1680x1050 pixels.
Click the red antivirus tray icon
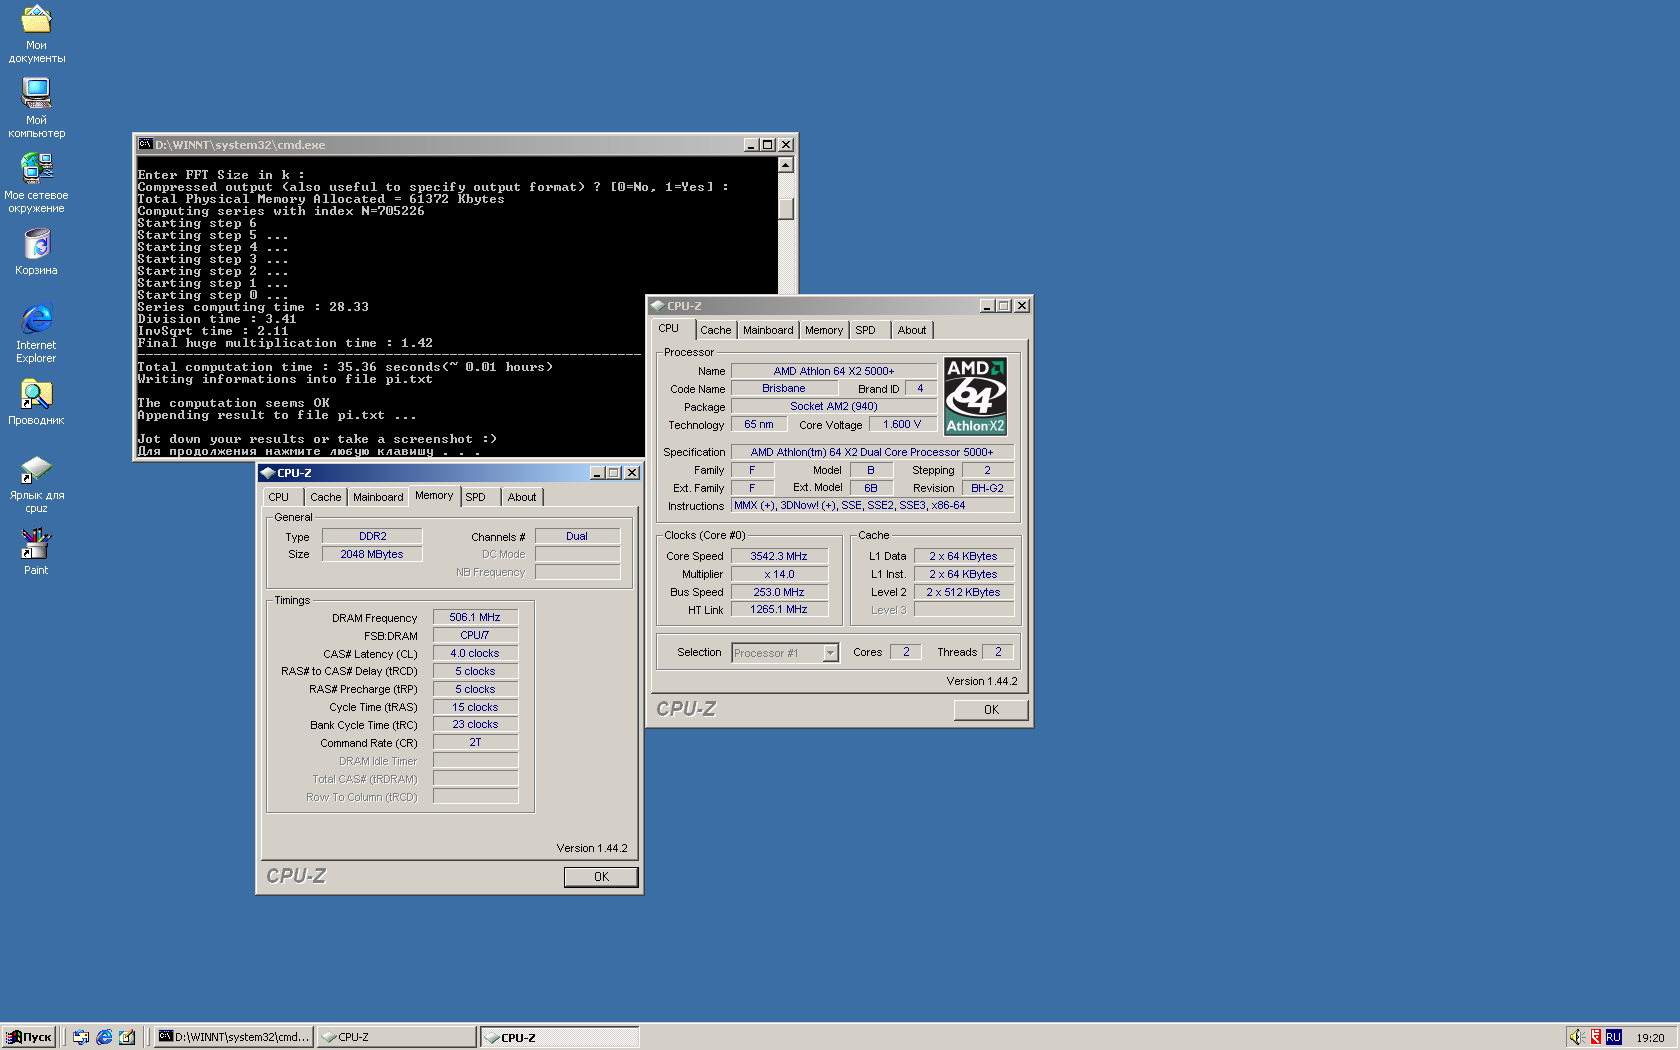[x=1596, y=1037]
